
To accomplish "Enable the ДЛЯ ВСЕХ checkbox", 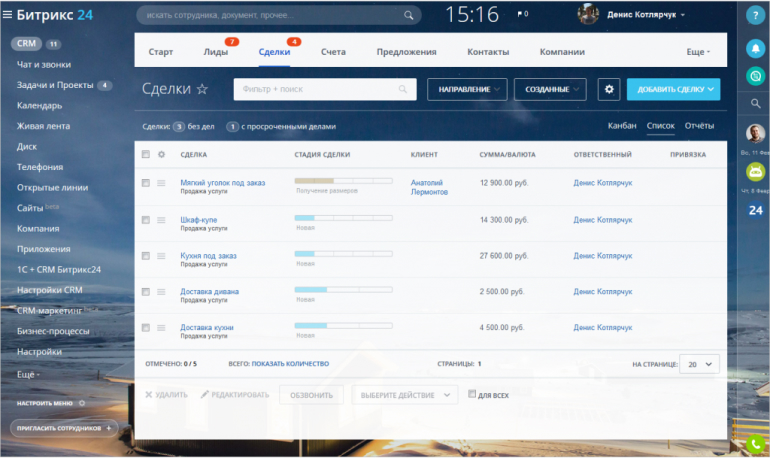I will [x=473, y=394].
